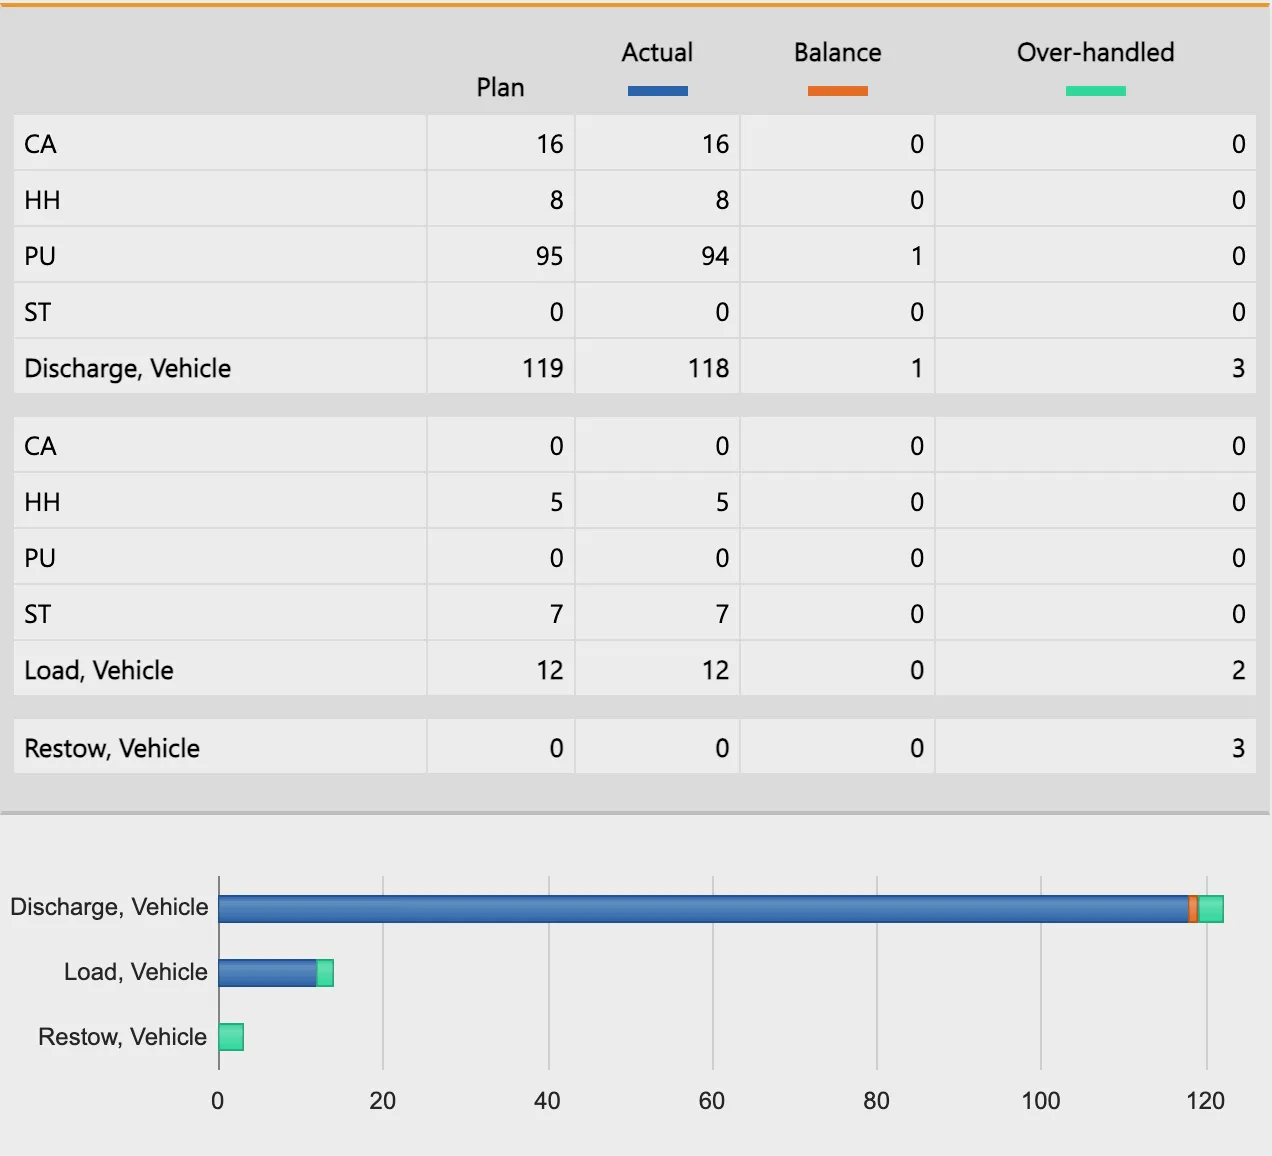This screenshot has width=1272, height=1156.
Task: Click Load, Vehicle Plan value 12
Action: [x=550, y=670]
